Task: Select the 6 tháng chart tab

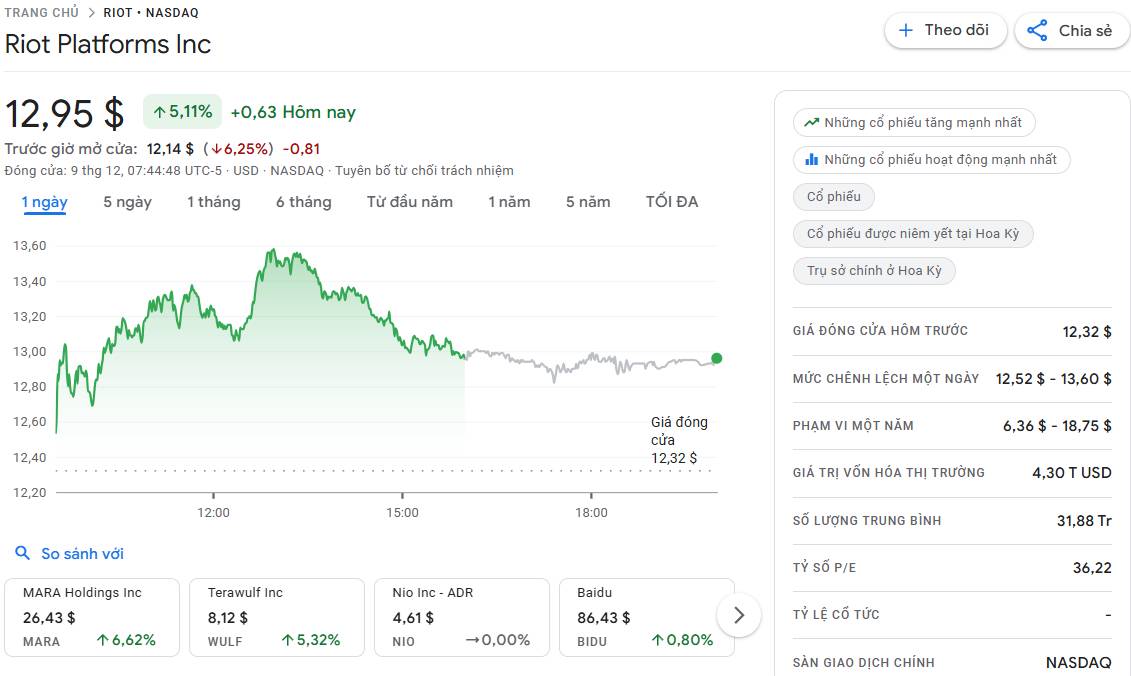Action: [x=304, y=202]
